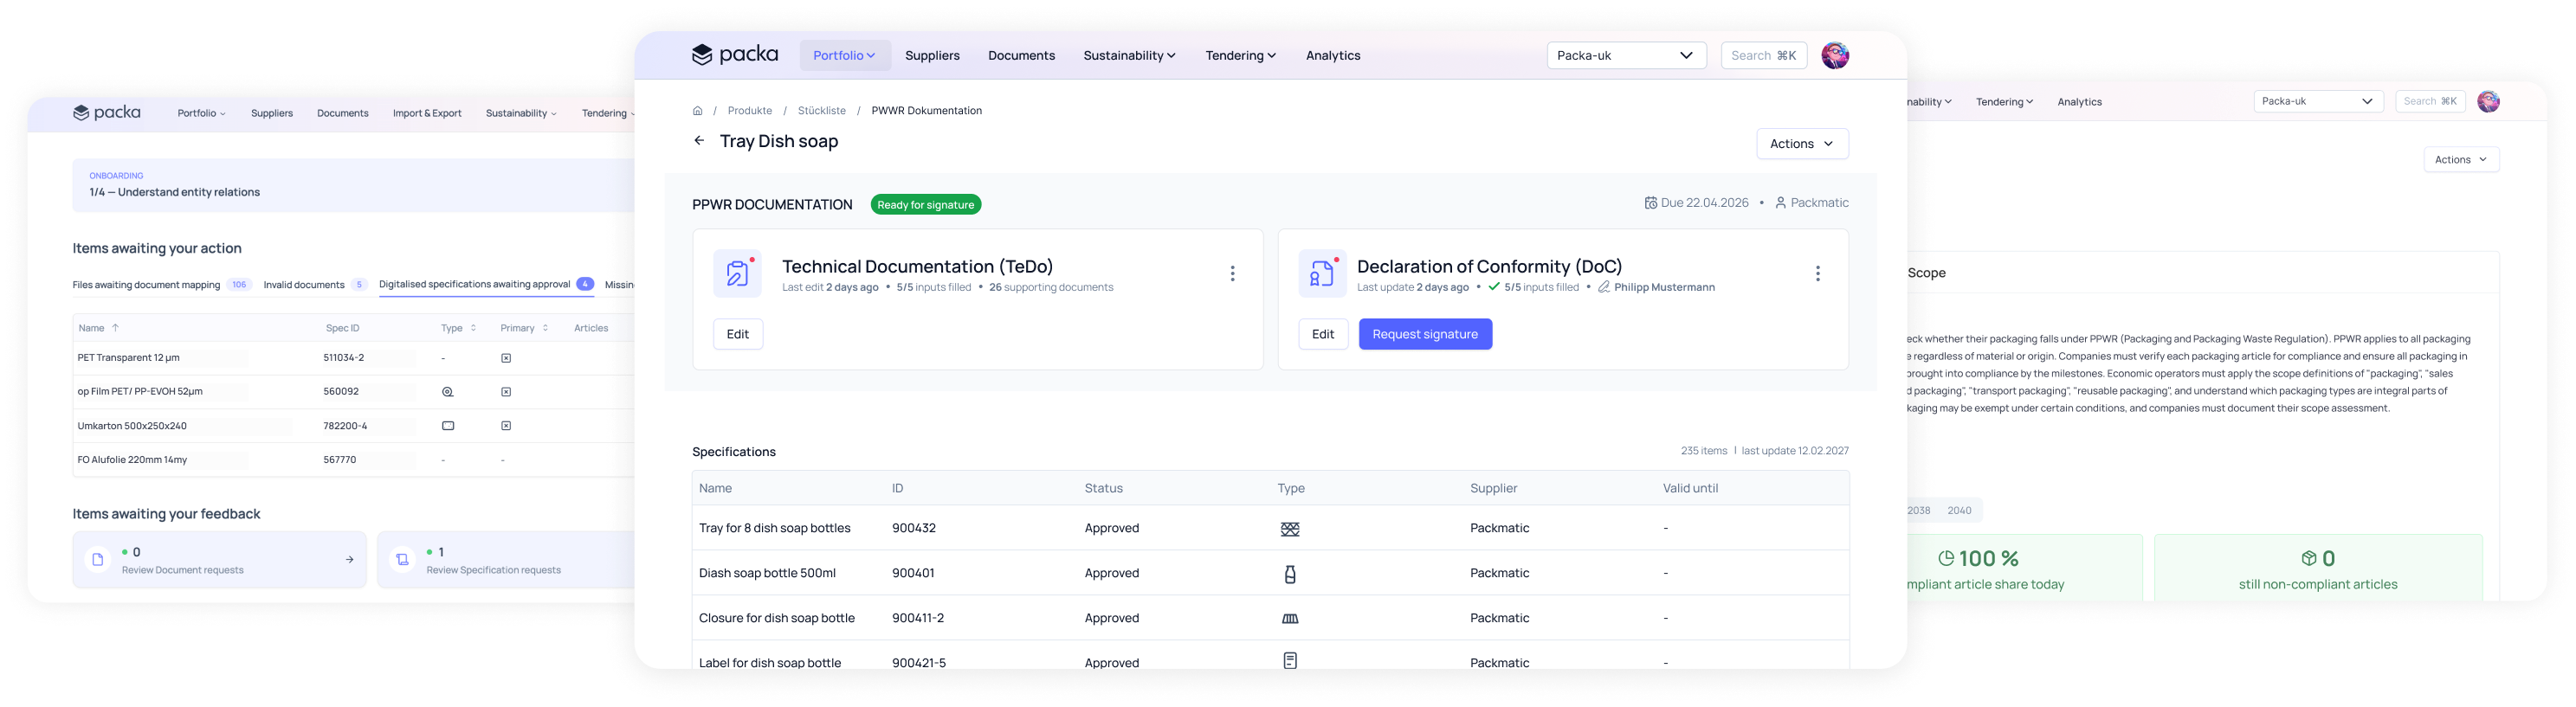Sort by Primary column in left window
This screenshot has height=707, width=2576.
click(x=524, y=328)
